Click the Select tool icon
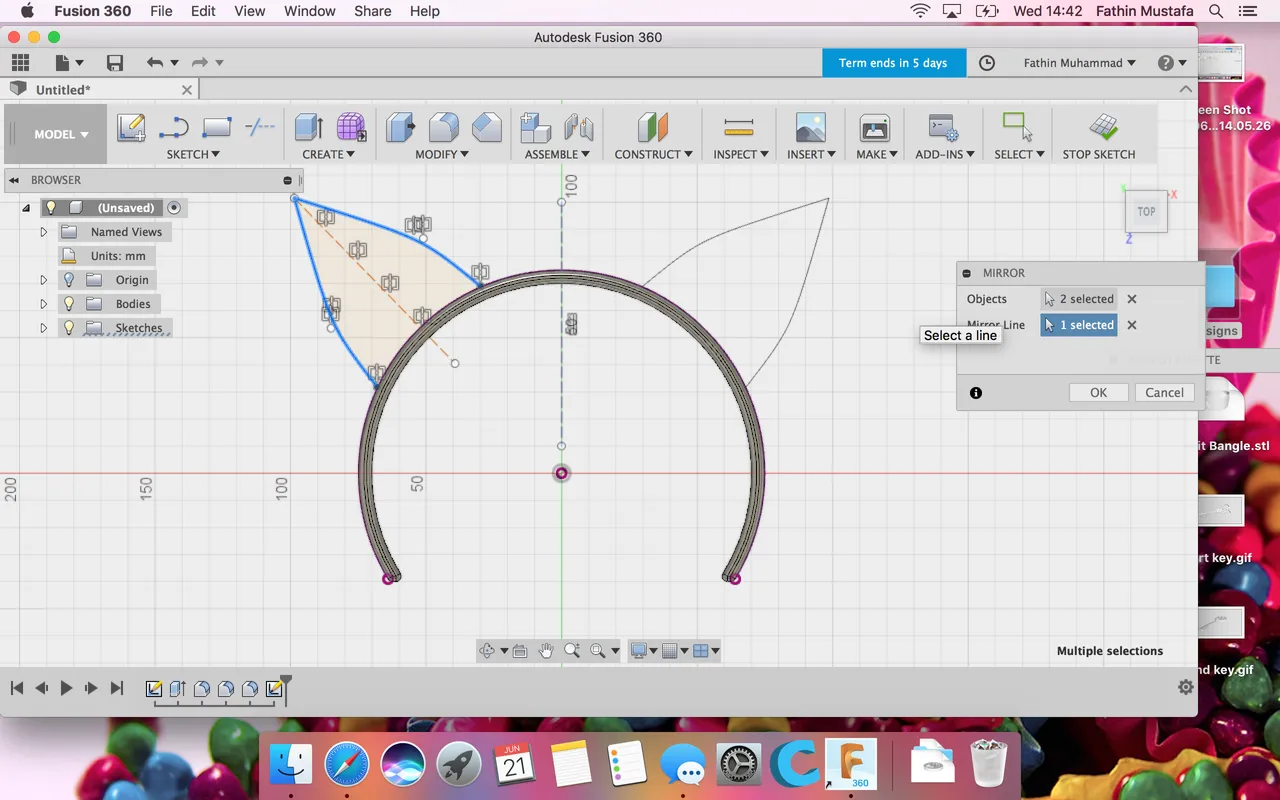1280x800 pixels. click(1018, 127)
